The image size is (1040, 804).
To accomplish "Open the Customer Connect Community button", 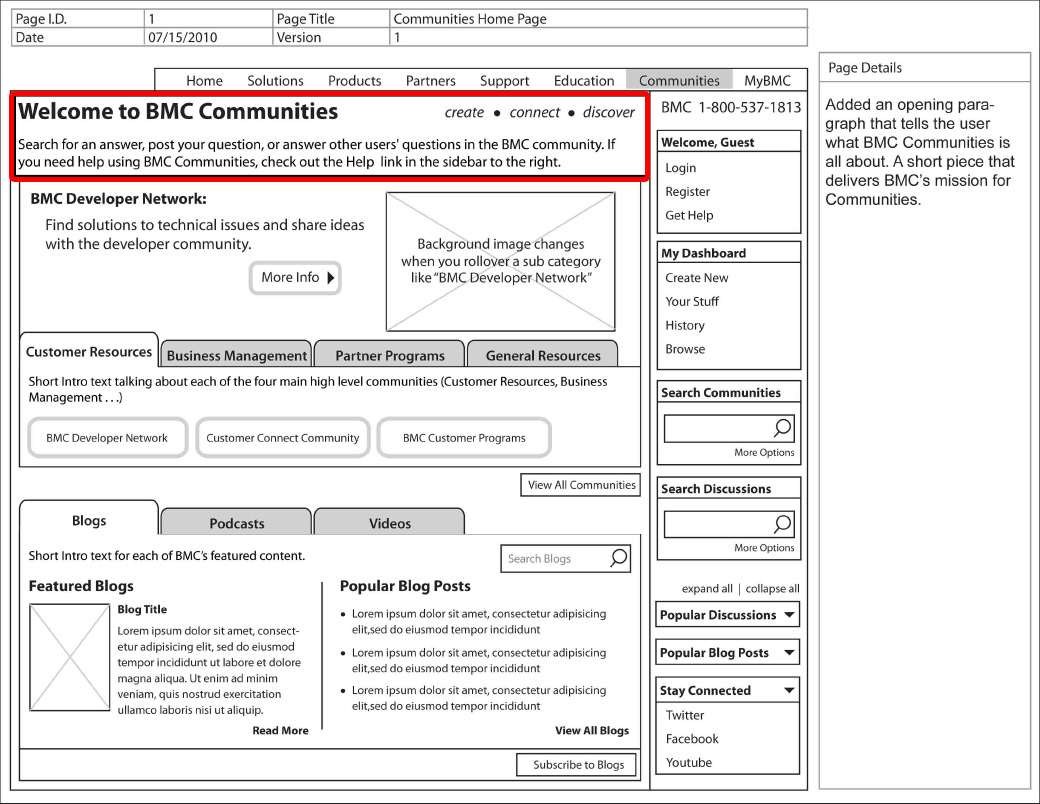I will tap(283, 438).
